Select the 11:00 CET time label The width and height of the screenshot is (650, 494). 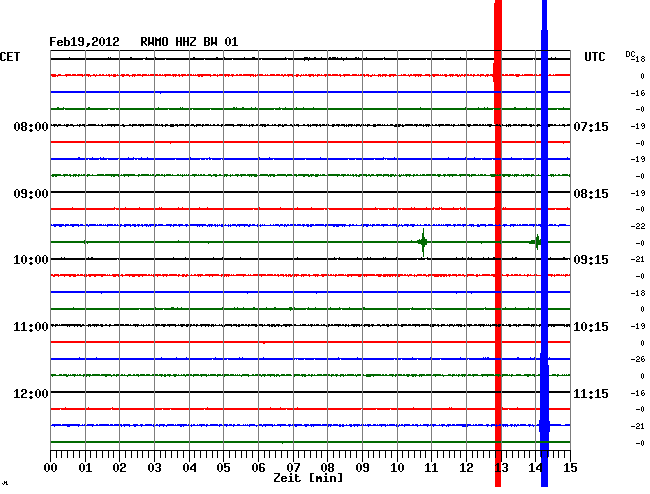click(31, 327)
